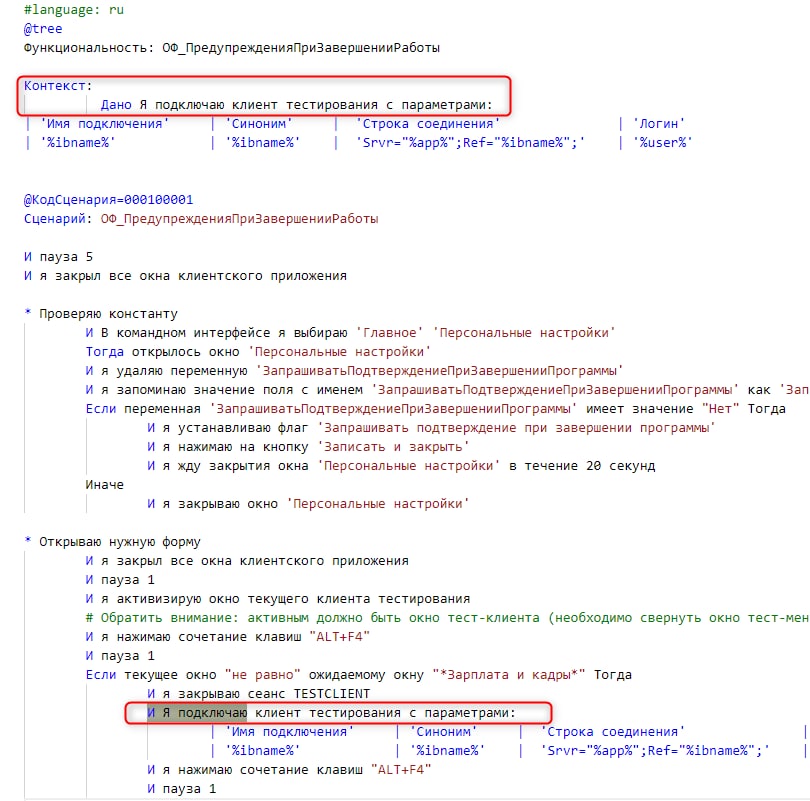
Task: Click the '%user%' table cell
Action: click(x=663, y=143)
